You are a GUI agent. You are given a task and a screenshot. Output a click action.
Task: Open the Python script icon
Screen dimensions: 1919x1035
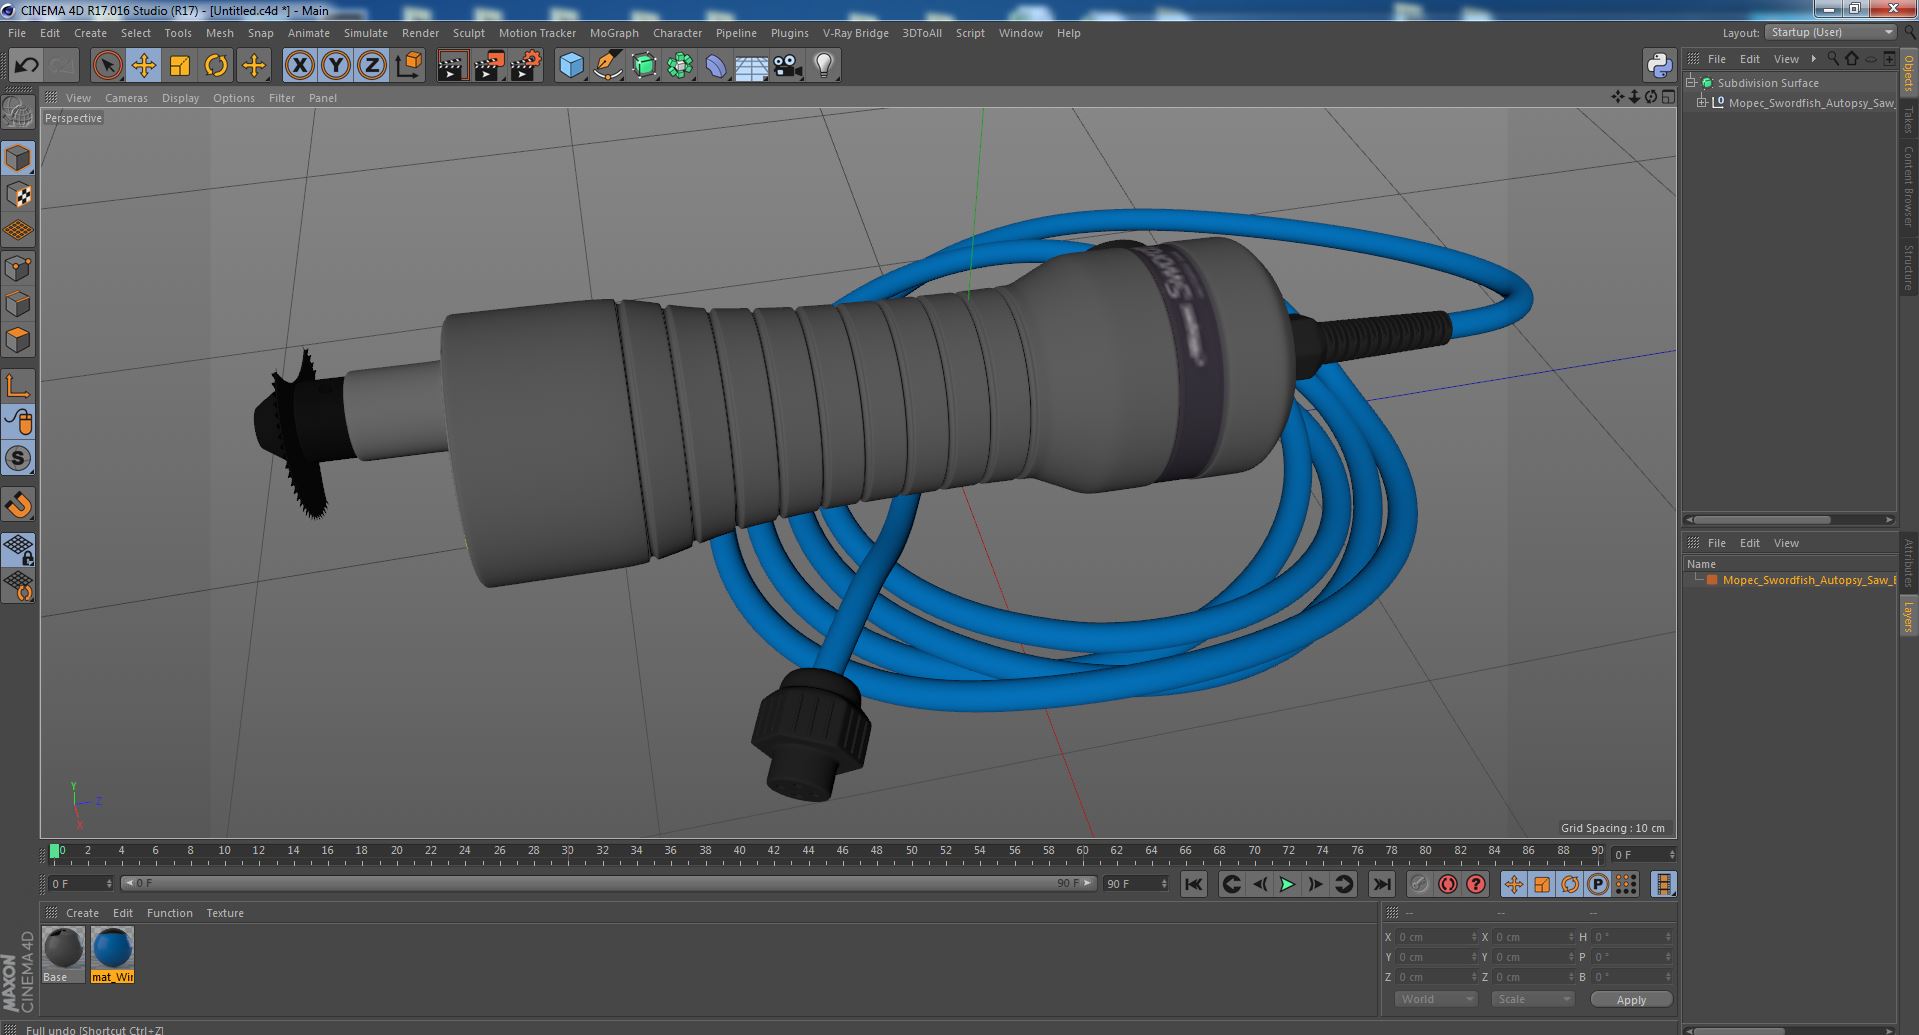click(x=1659, y=66)
